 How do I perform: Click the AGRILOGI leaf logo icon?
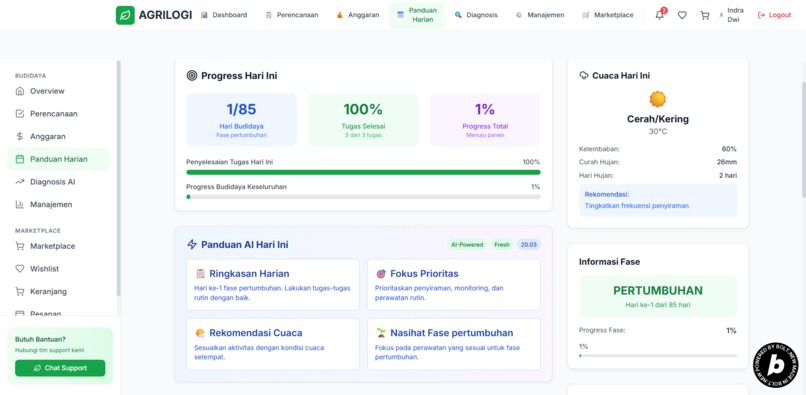[125, 15]
